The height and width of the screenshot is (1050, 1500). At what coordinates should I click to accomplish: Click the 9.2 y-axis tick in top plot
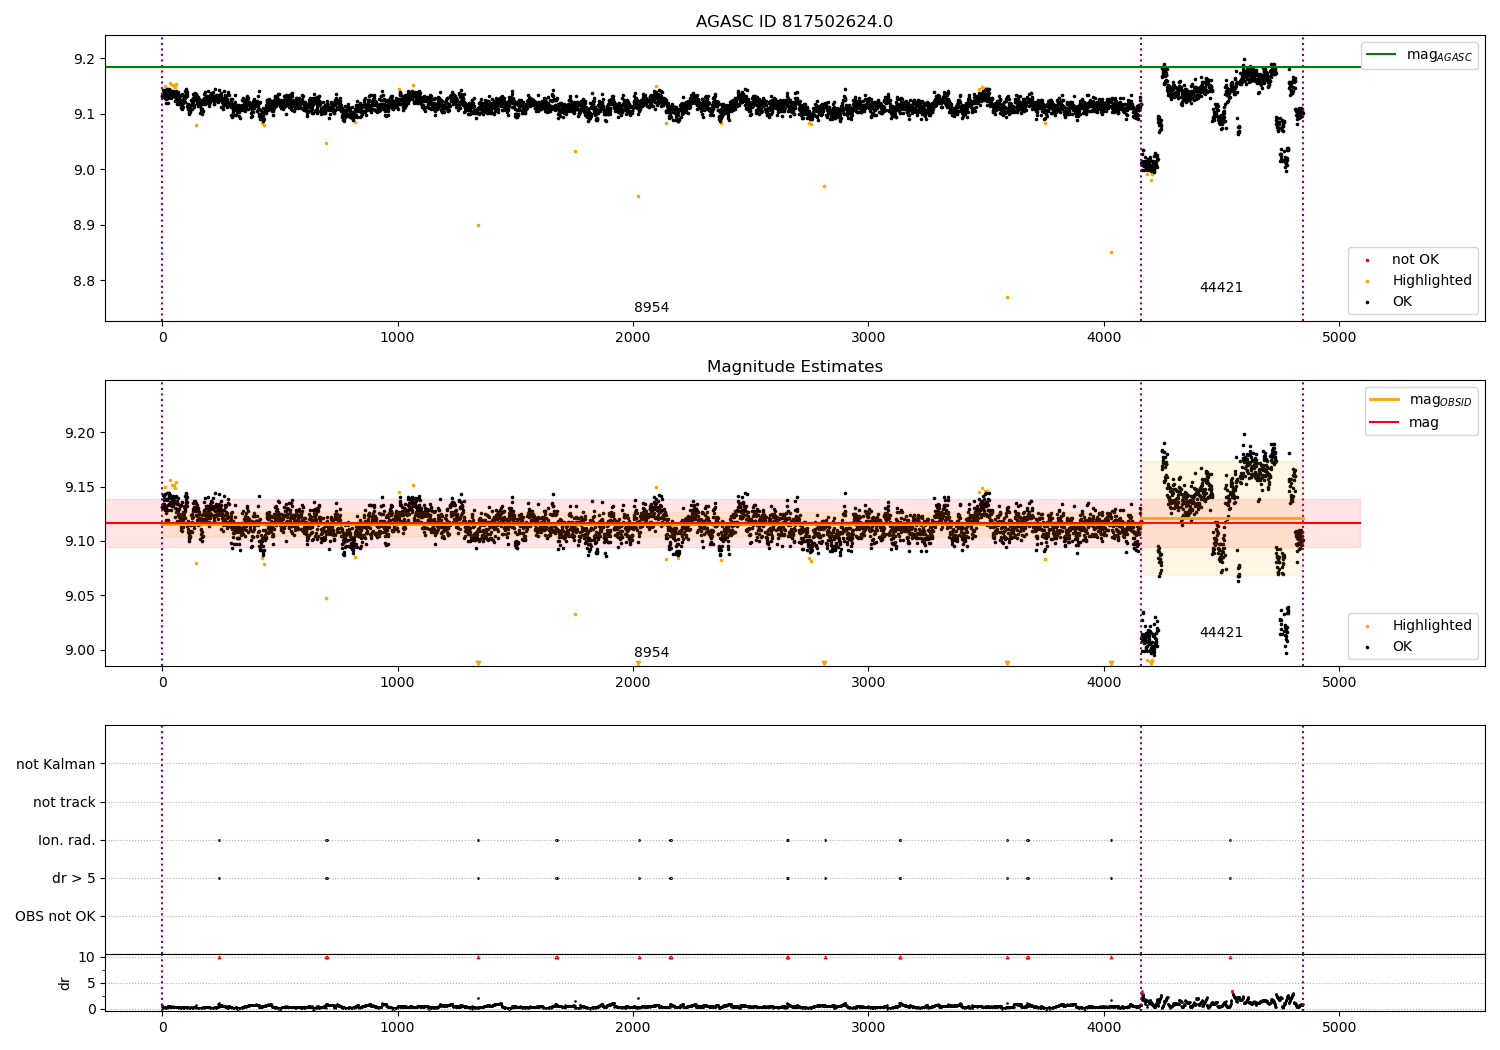84,59
